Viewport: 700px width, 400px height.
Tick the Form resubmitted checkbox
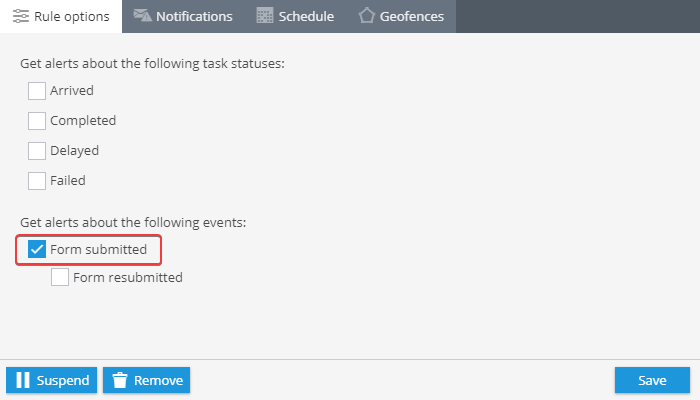[x=60, y=277]
